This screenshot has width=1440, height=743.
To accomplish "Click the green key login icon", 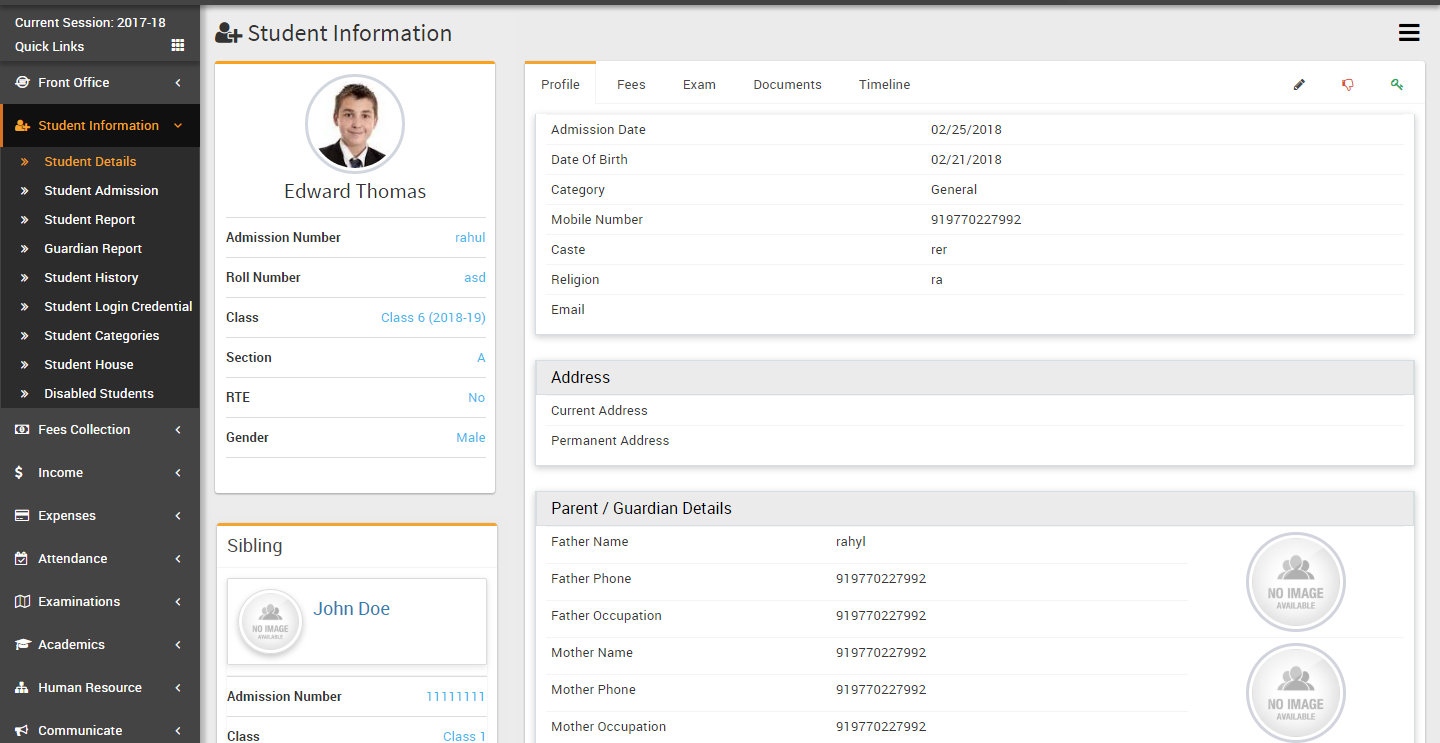I will point(1397,85).
